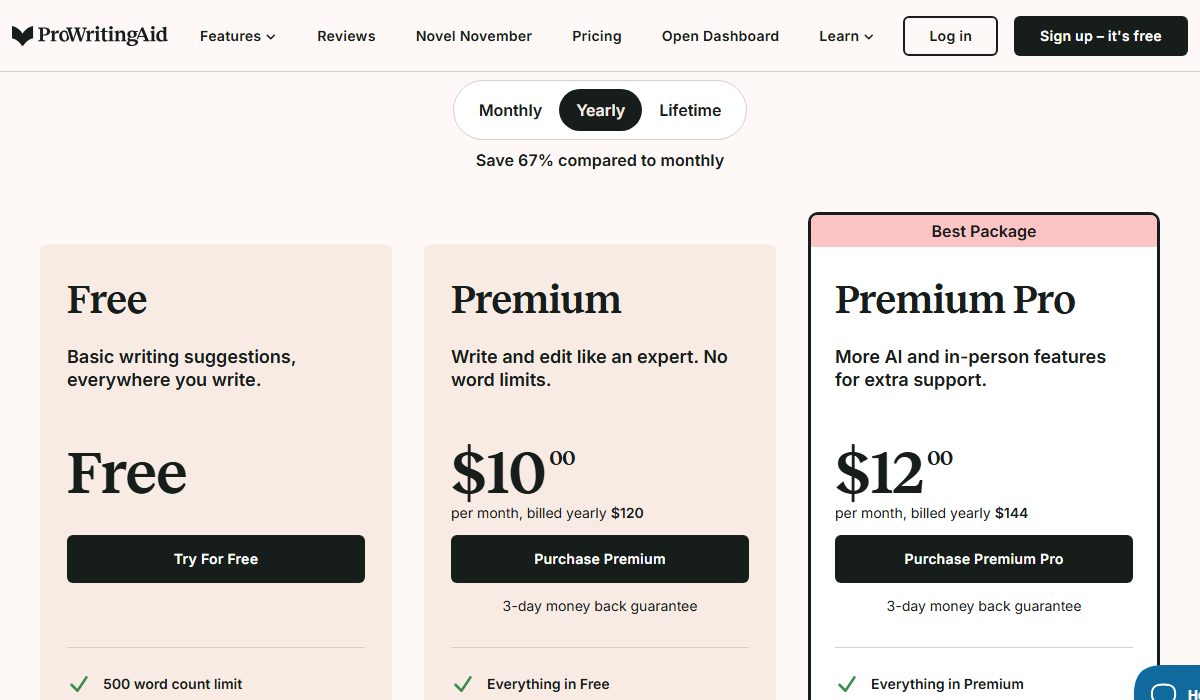Select the Yearly billing option
Viewport: 1200px width, 700px height.
600,110
